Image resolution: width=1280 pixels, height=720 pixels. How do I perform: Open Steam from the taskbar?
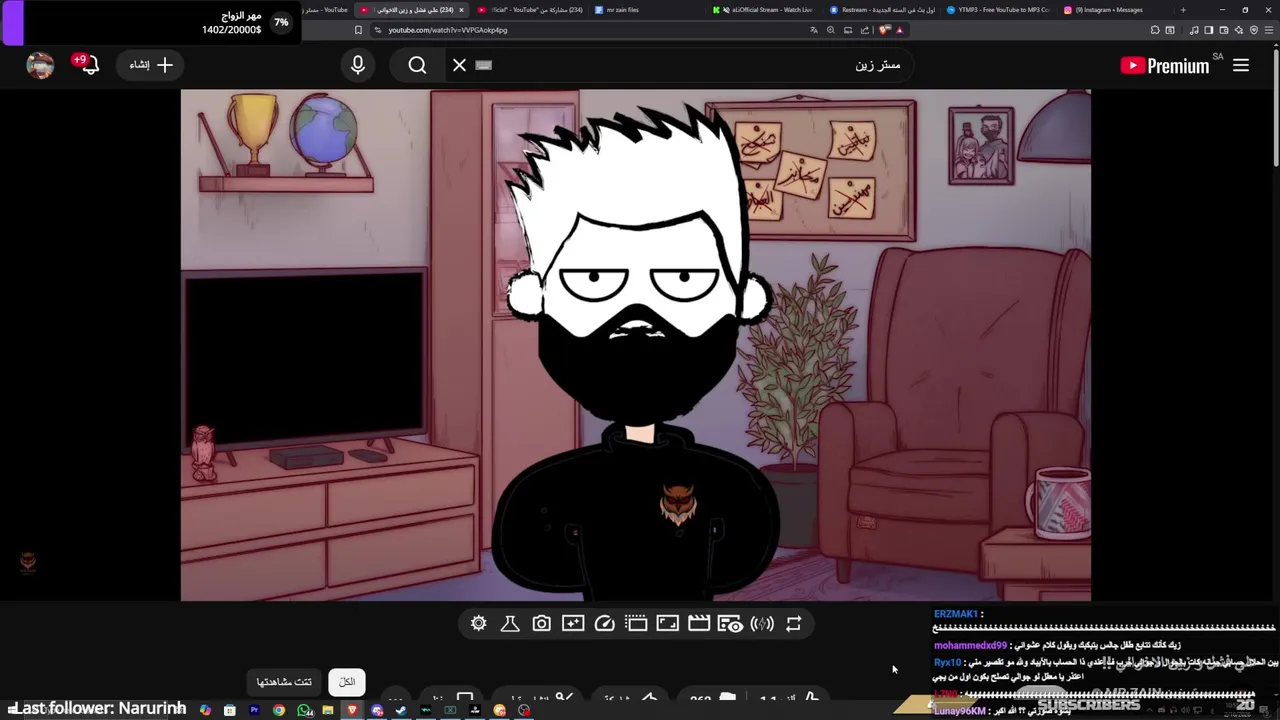pos(401,710)
